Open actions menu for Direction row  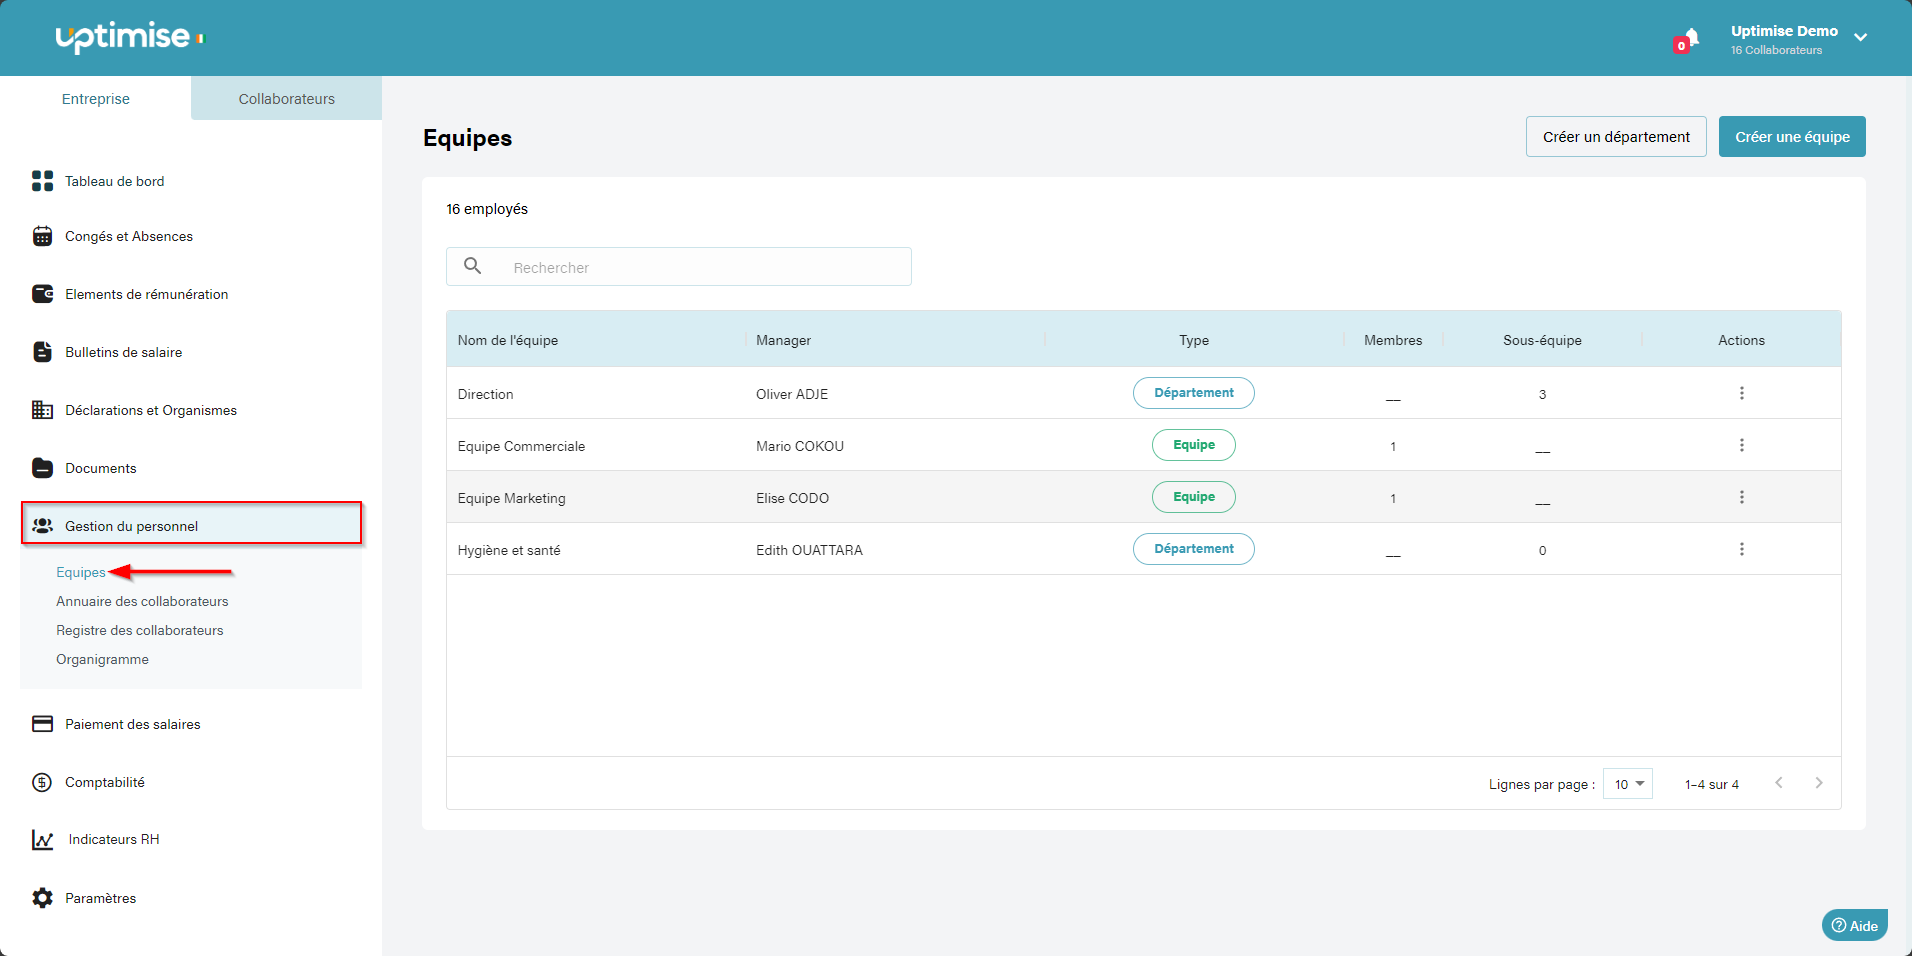point(1741,393)
